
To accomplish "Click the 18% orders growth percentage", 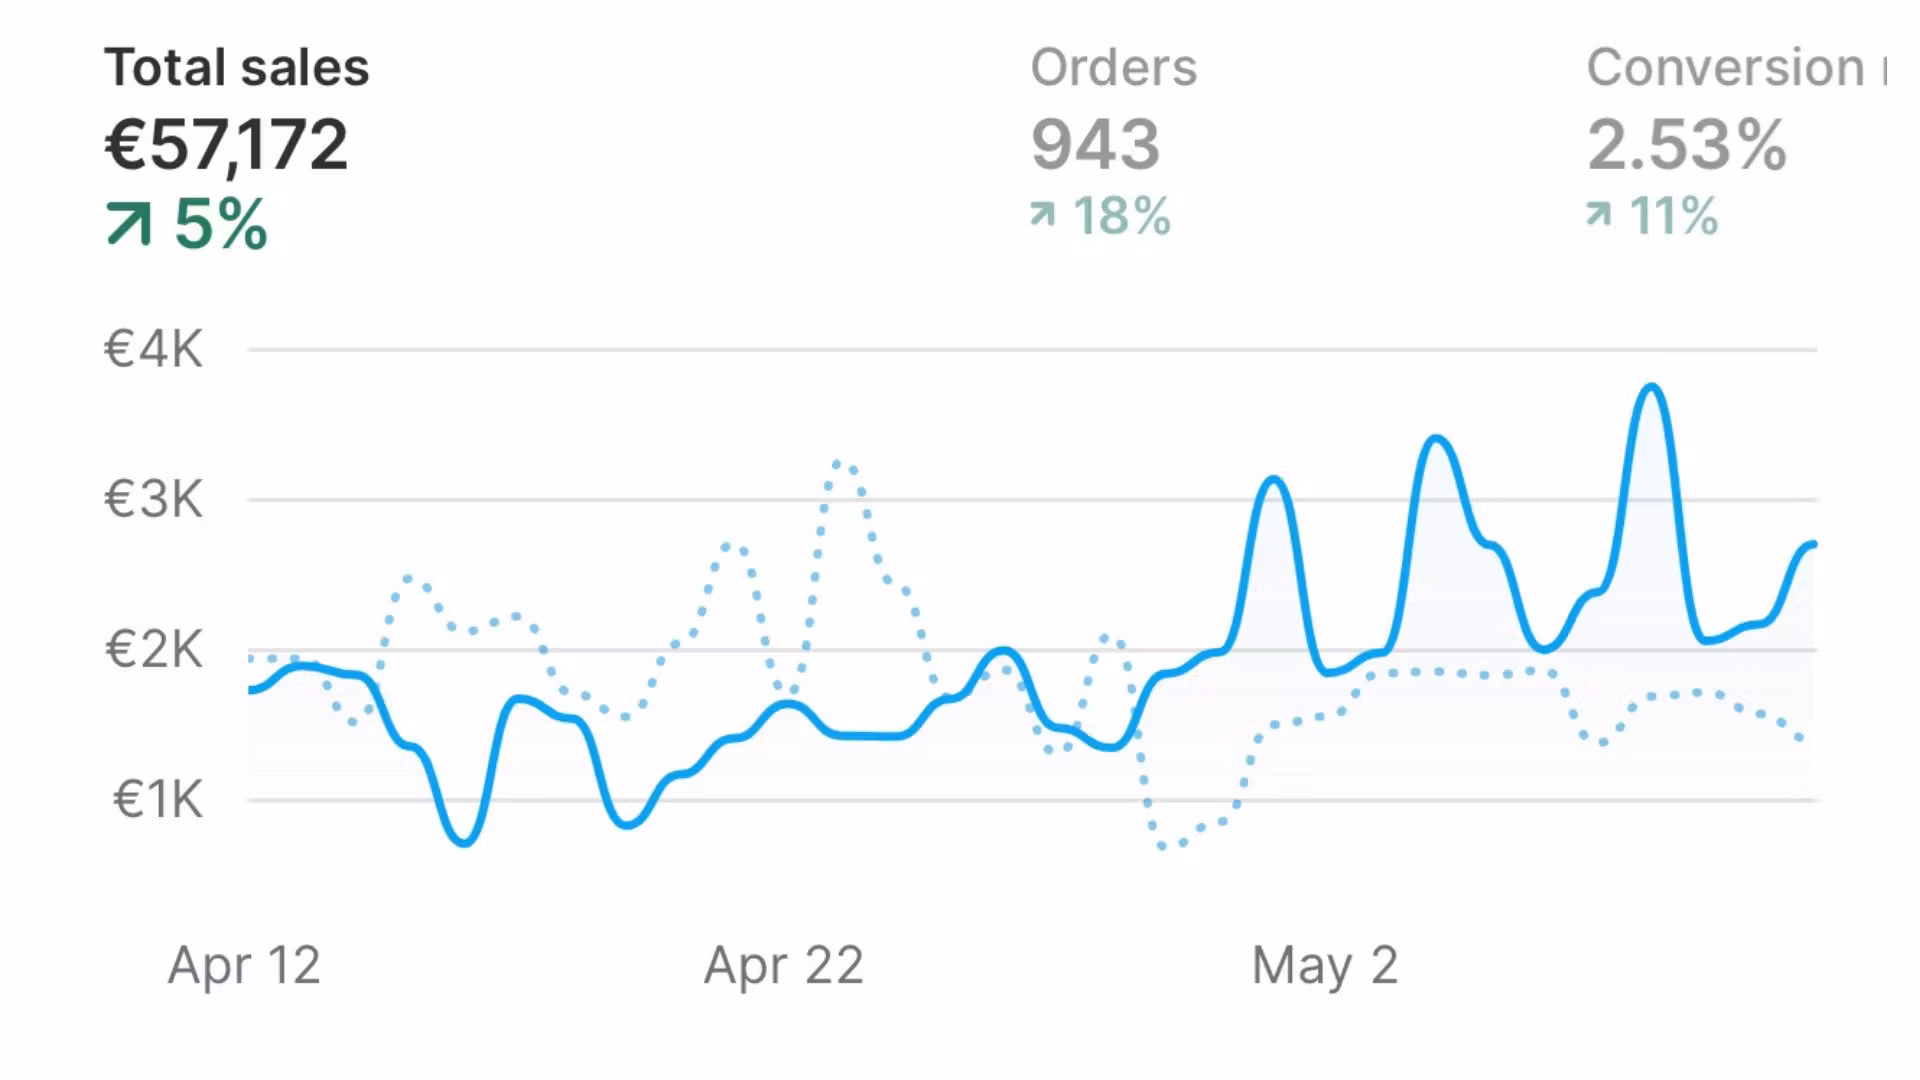I will pos(1121,216).
